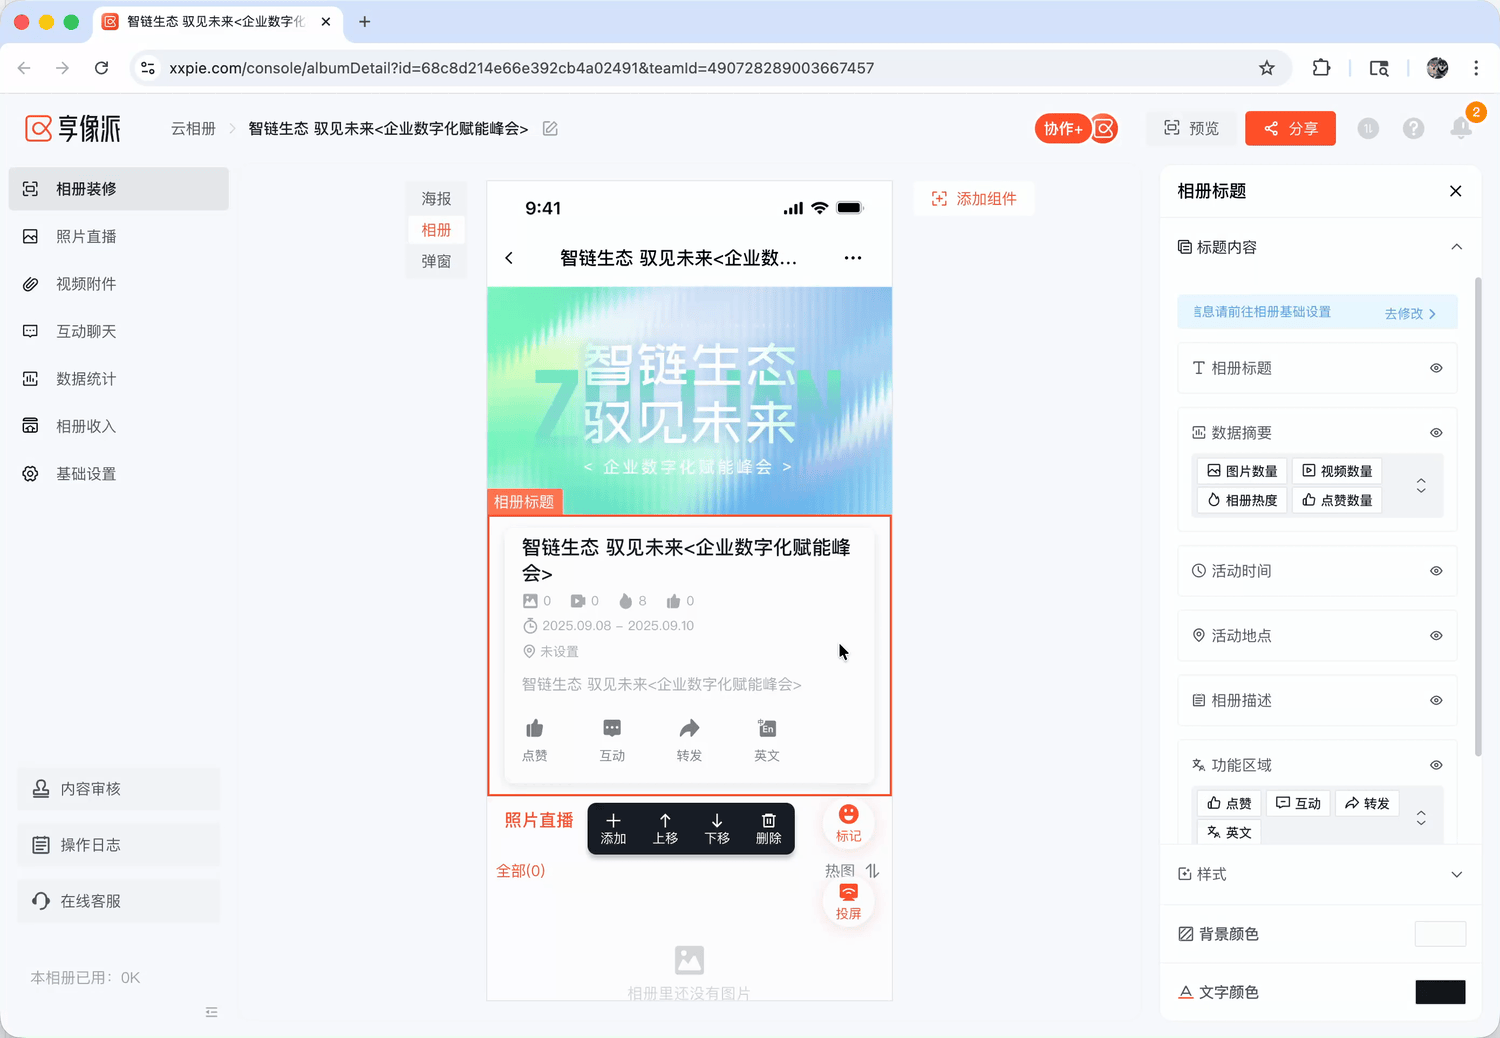The width and height of the screenshot is (1500, 1038).
Task: Toggle visibility eye for 相册标题
Action: [x=1436, y=368]
